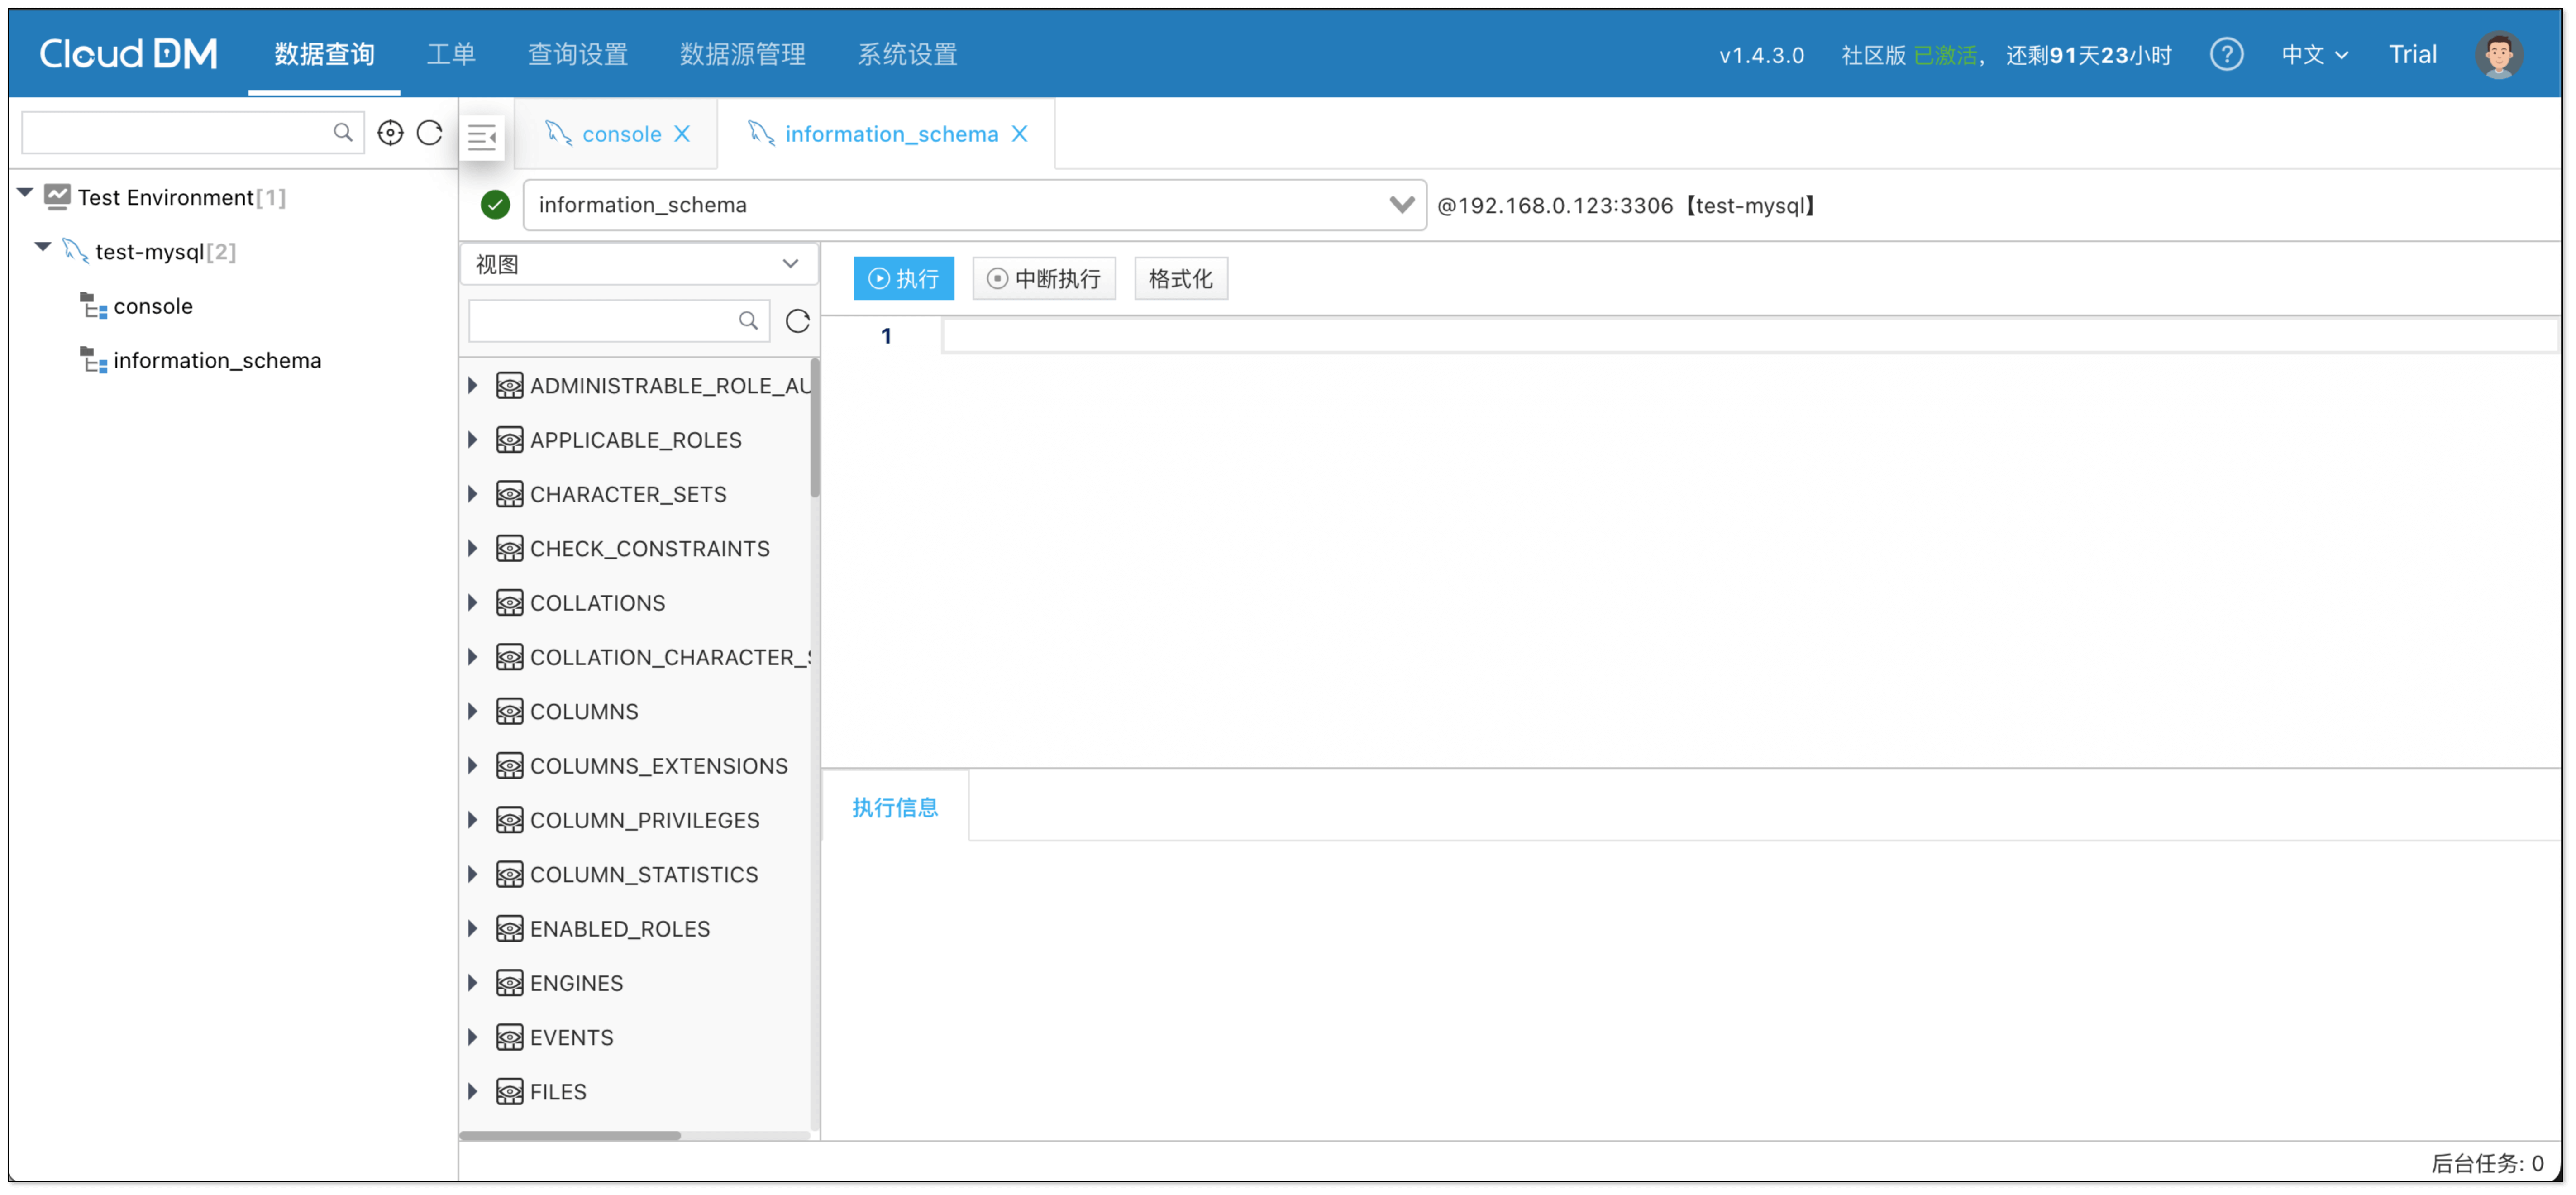The height and width of the screenshot is (1195, 2576).
Task: Close the console tab
Action: click(682, 134)
